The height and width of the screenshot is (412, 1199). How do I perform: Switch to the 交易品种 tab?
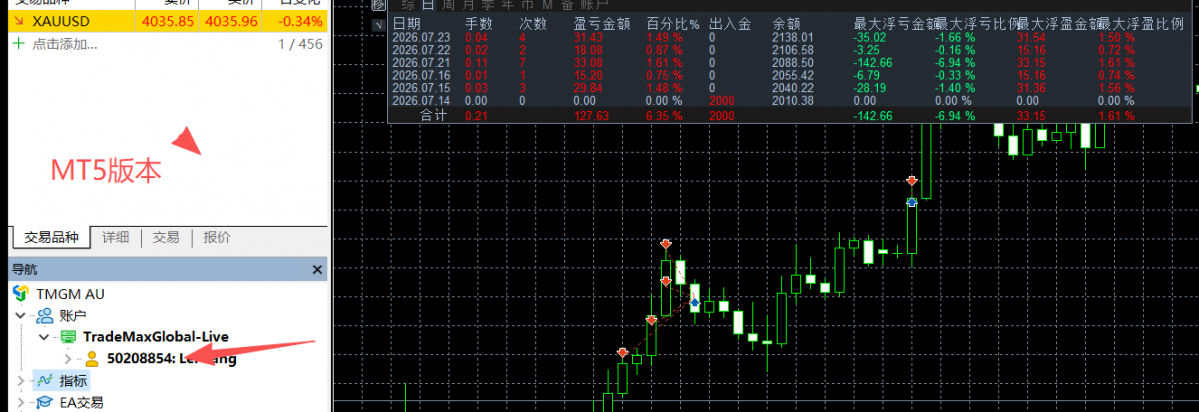pyautogui.click(x=51, y=238)
